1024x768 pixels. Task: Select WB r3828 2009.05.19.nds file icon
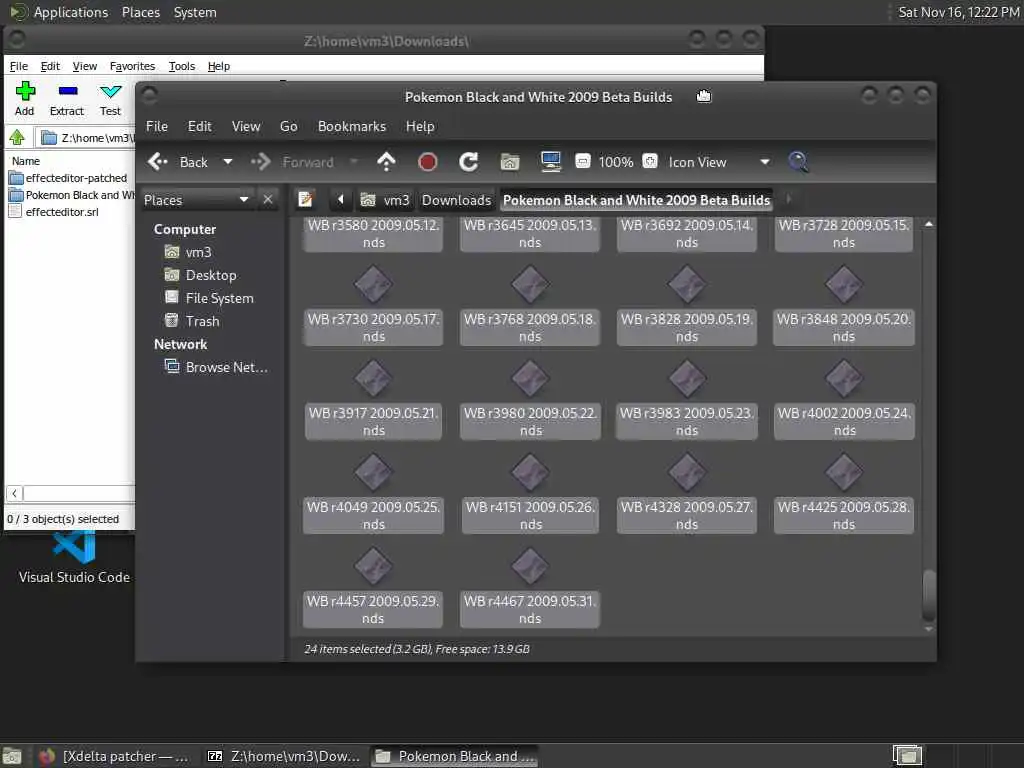(x=687, y=284)
